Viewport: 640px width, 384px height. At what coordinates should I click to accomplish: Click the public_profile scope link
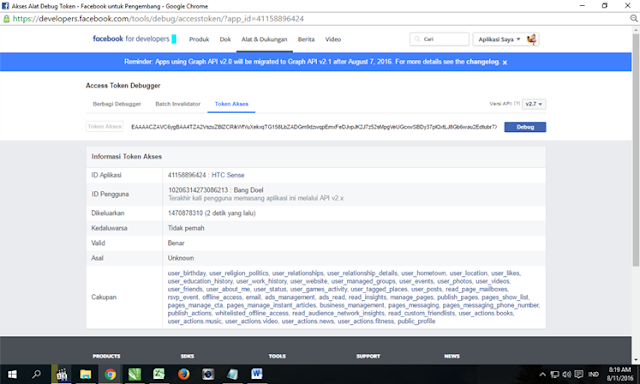(416, 321)
